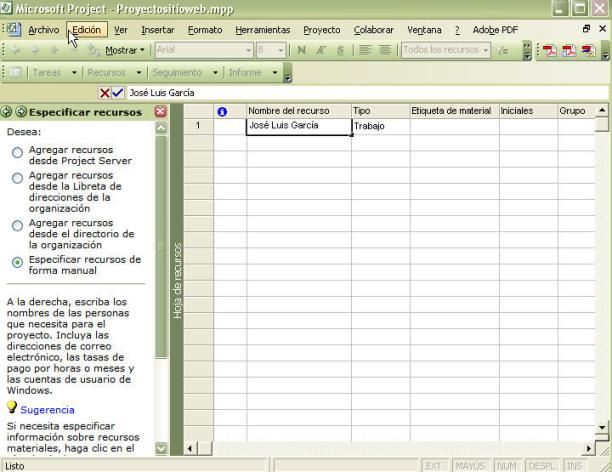Click the Nombre del recurso column header
Screen dimensions: 612x472
pyautogui.click(x=299, y=111)
